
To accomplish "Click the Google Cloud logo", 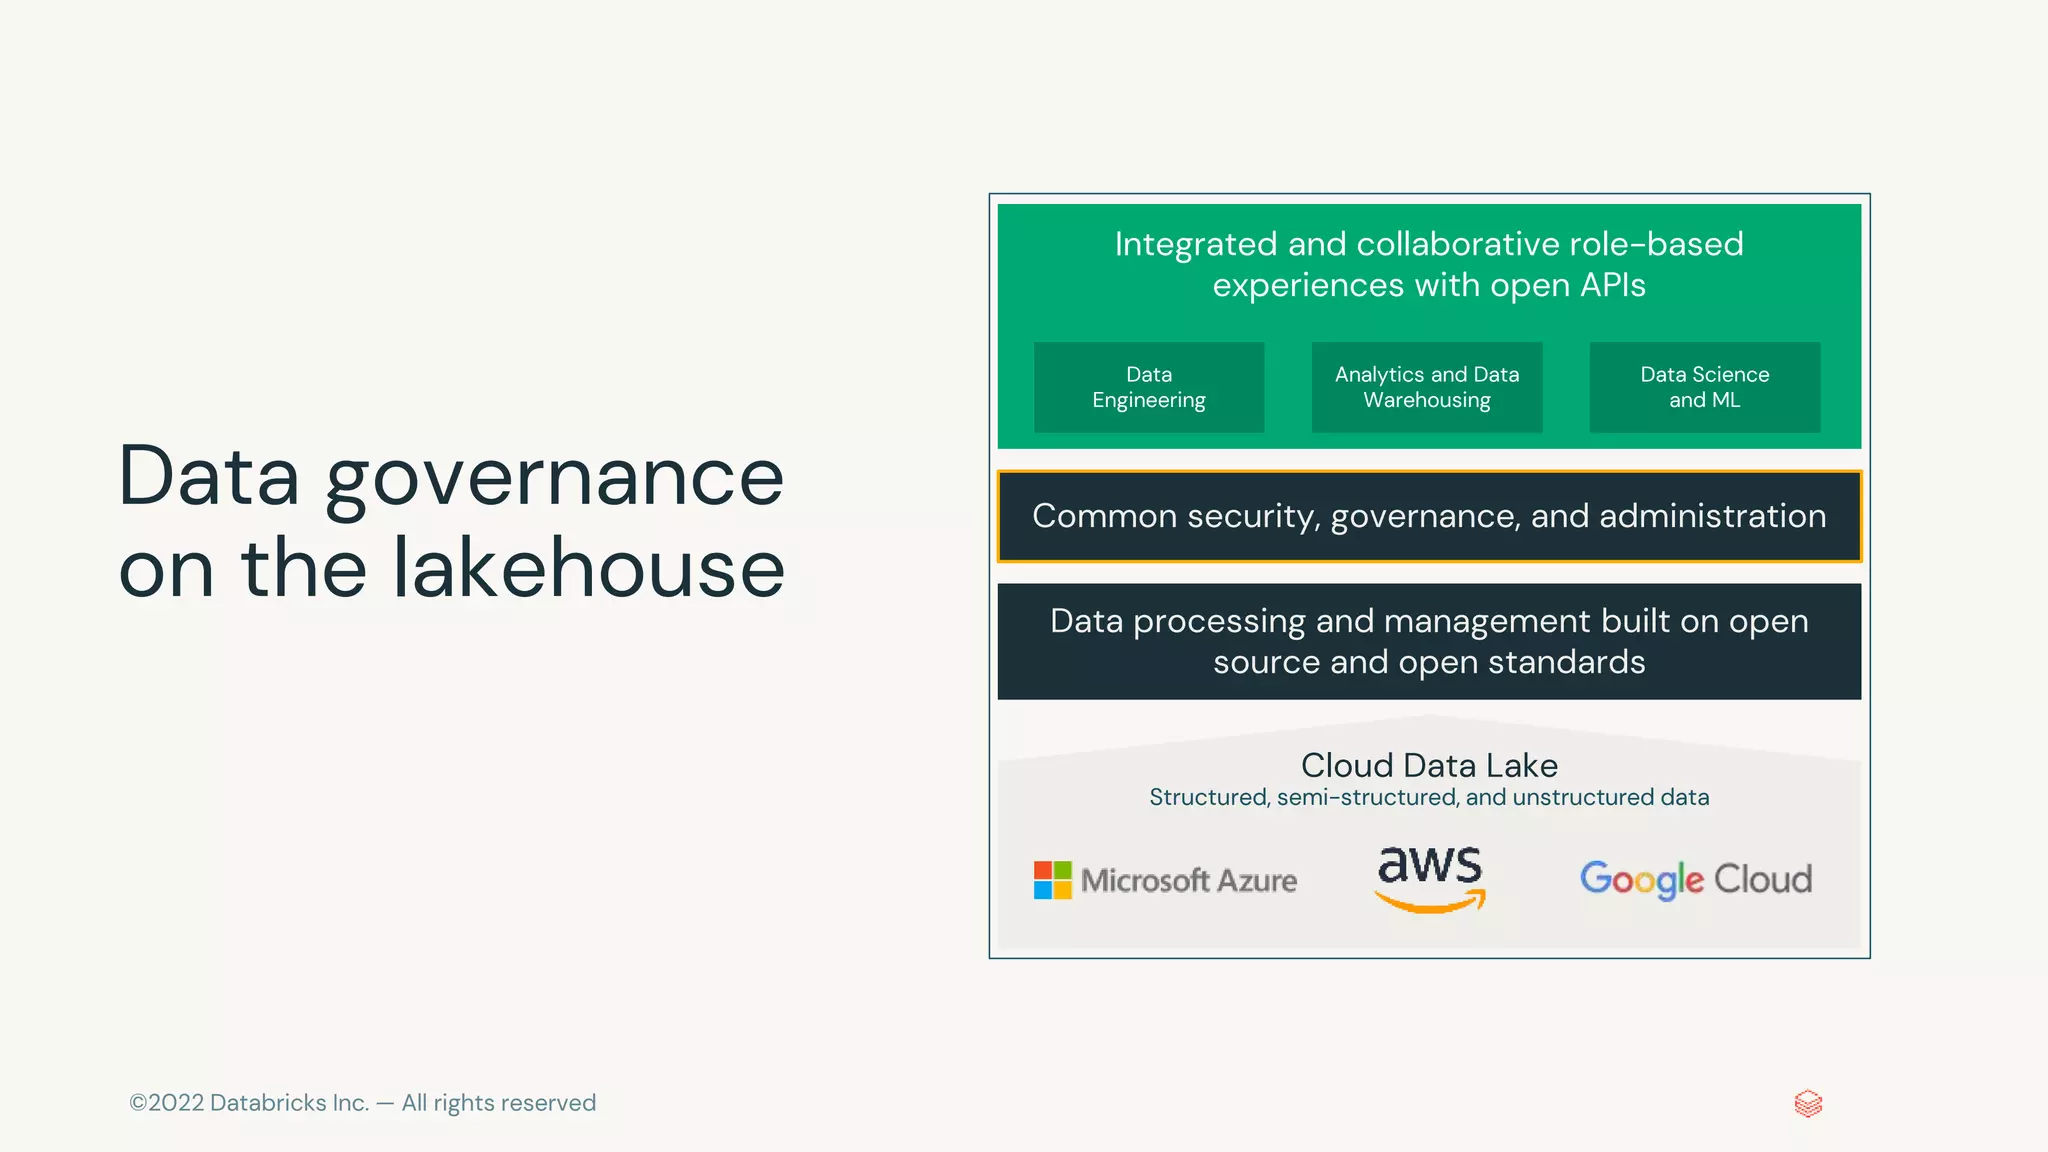I will 1696,880.
